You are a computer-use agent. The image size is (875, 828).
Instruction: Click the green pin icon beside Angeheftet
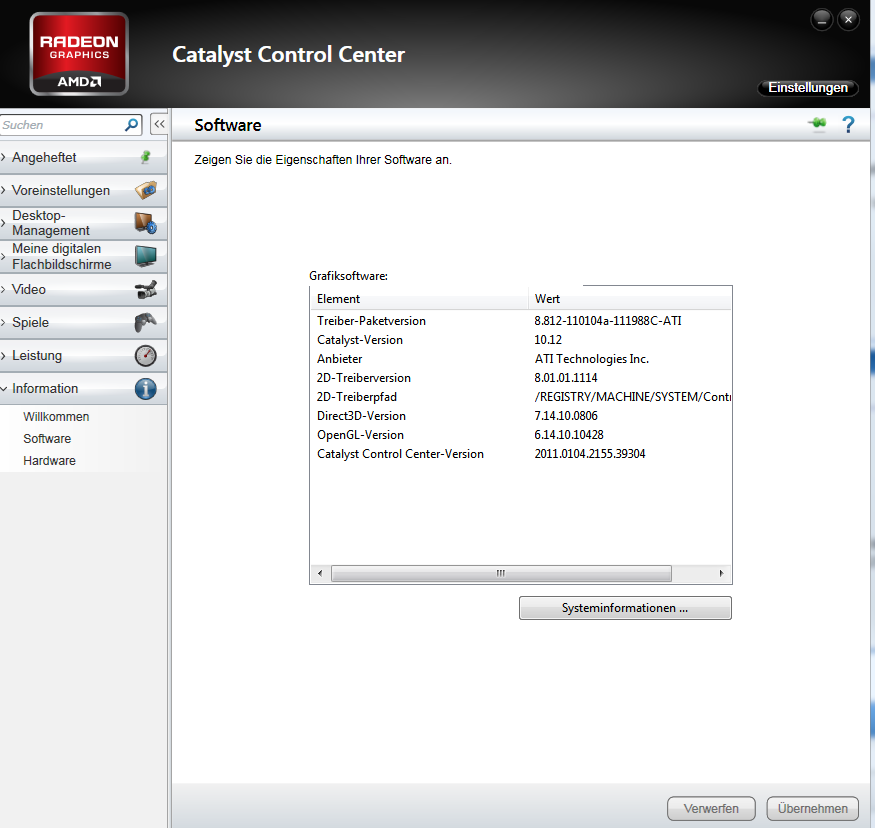145,157
